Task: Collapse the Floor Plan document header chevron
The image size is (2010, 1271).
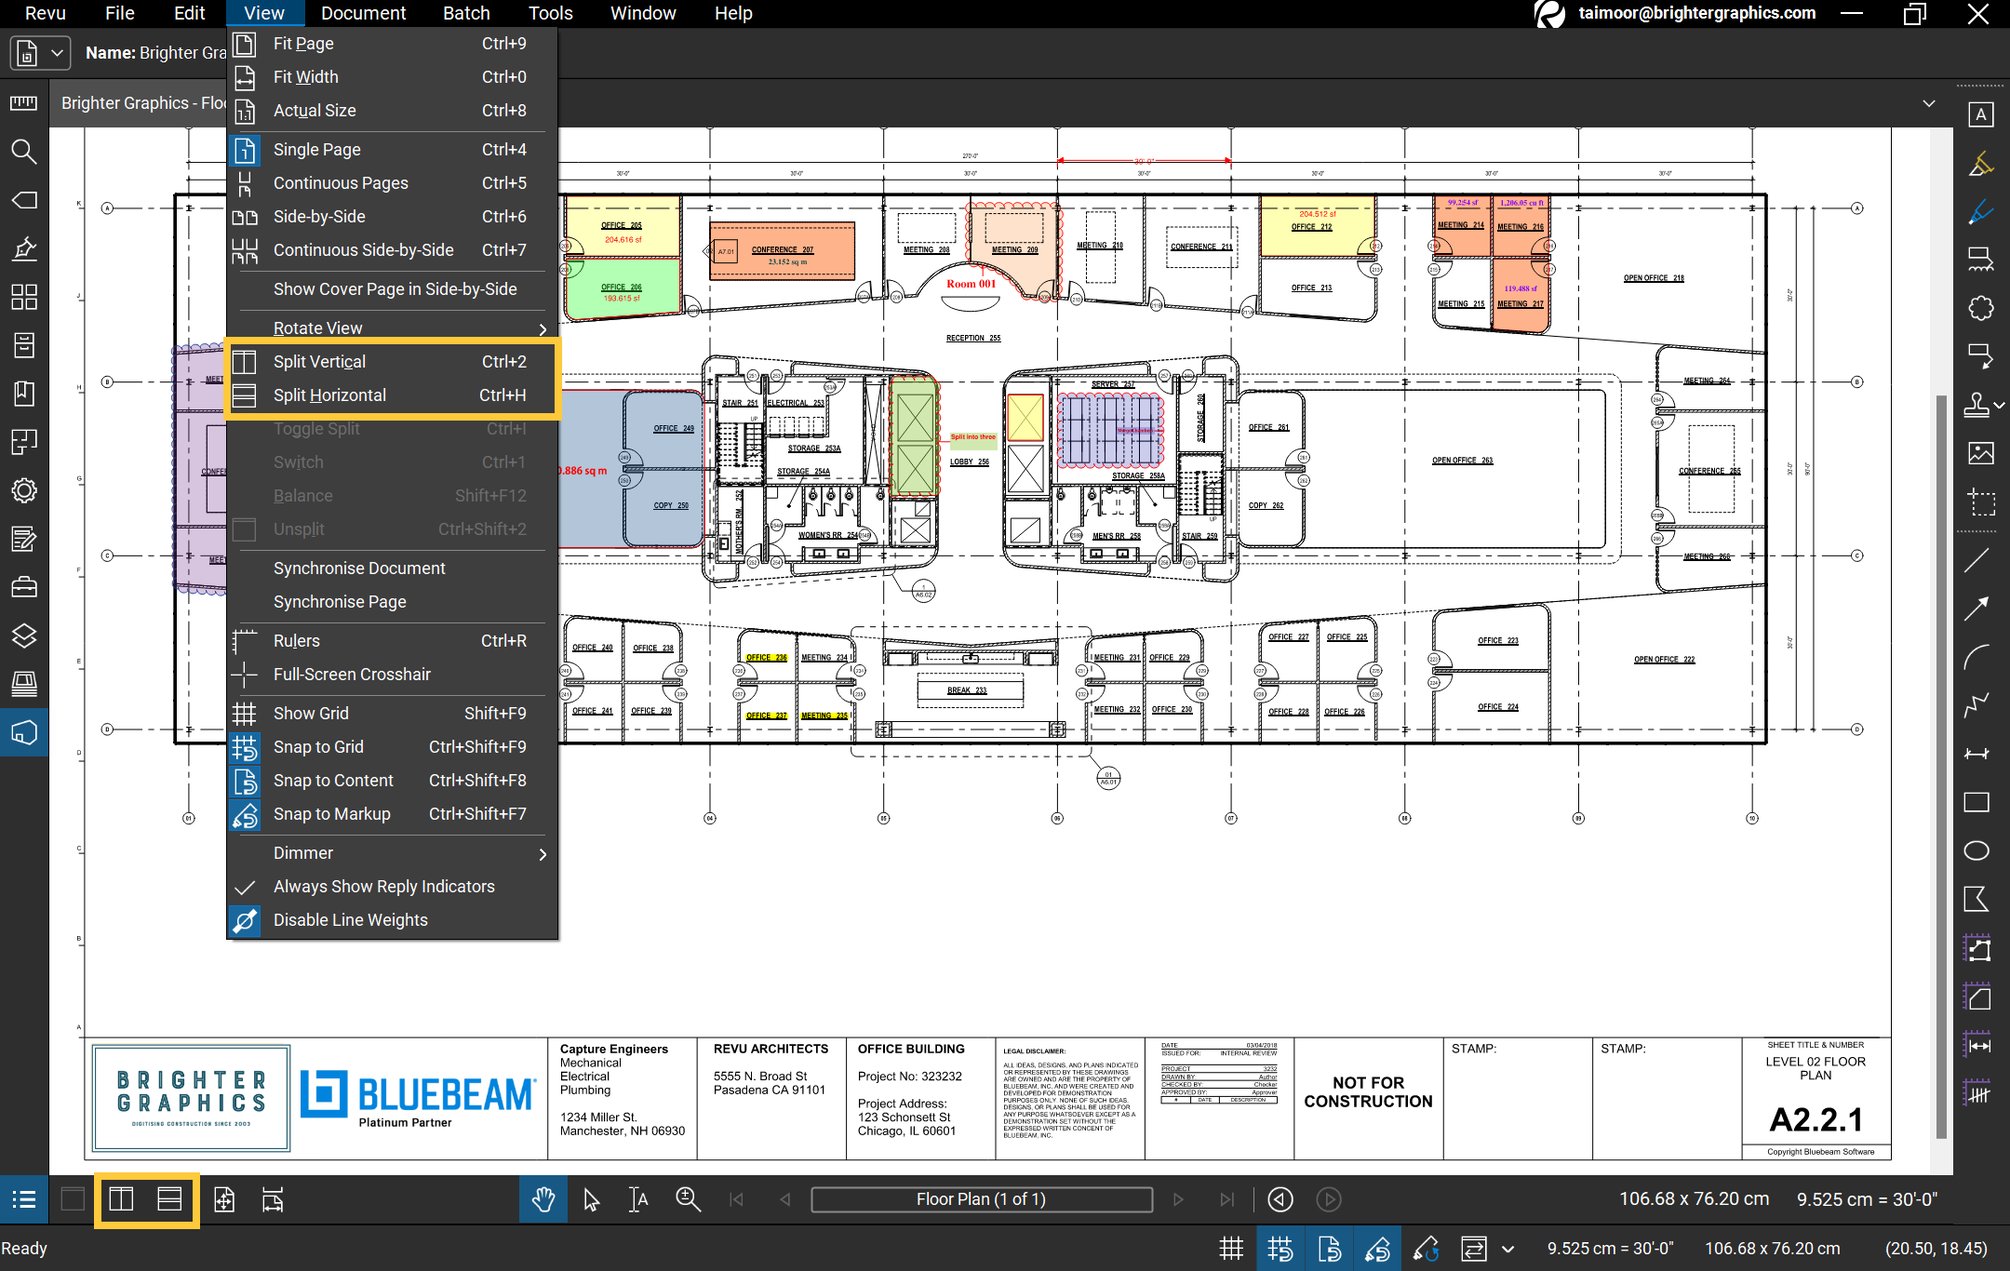Action: coord(1930,103)
